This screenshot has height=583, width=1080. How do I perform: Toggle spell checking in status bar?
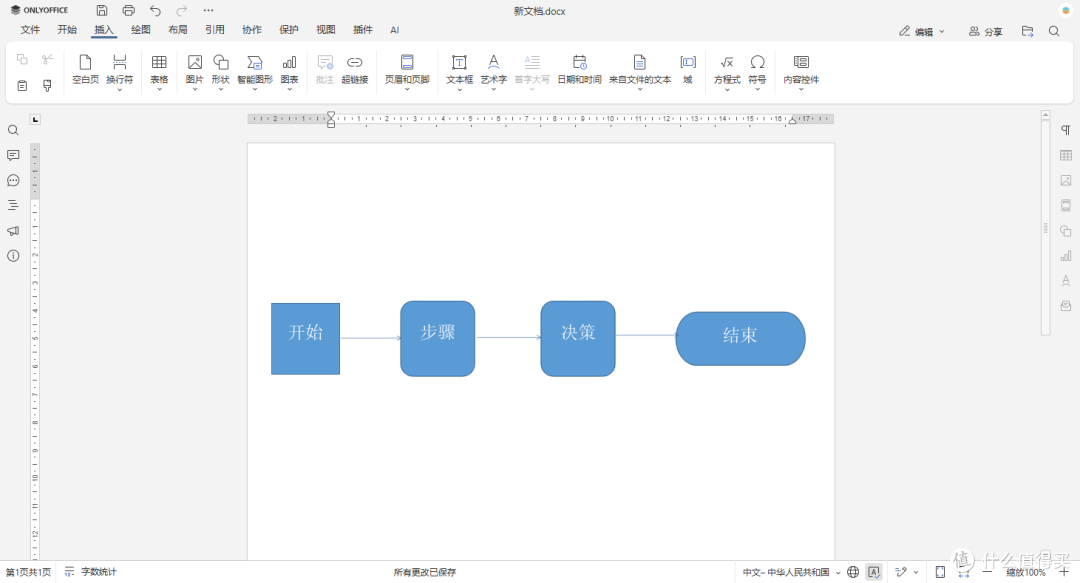click(x=874, y=572)
